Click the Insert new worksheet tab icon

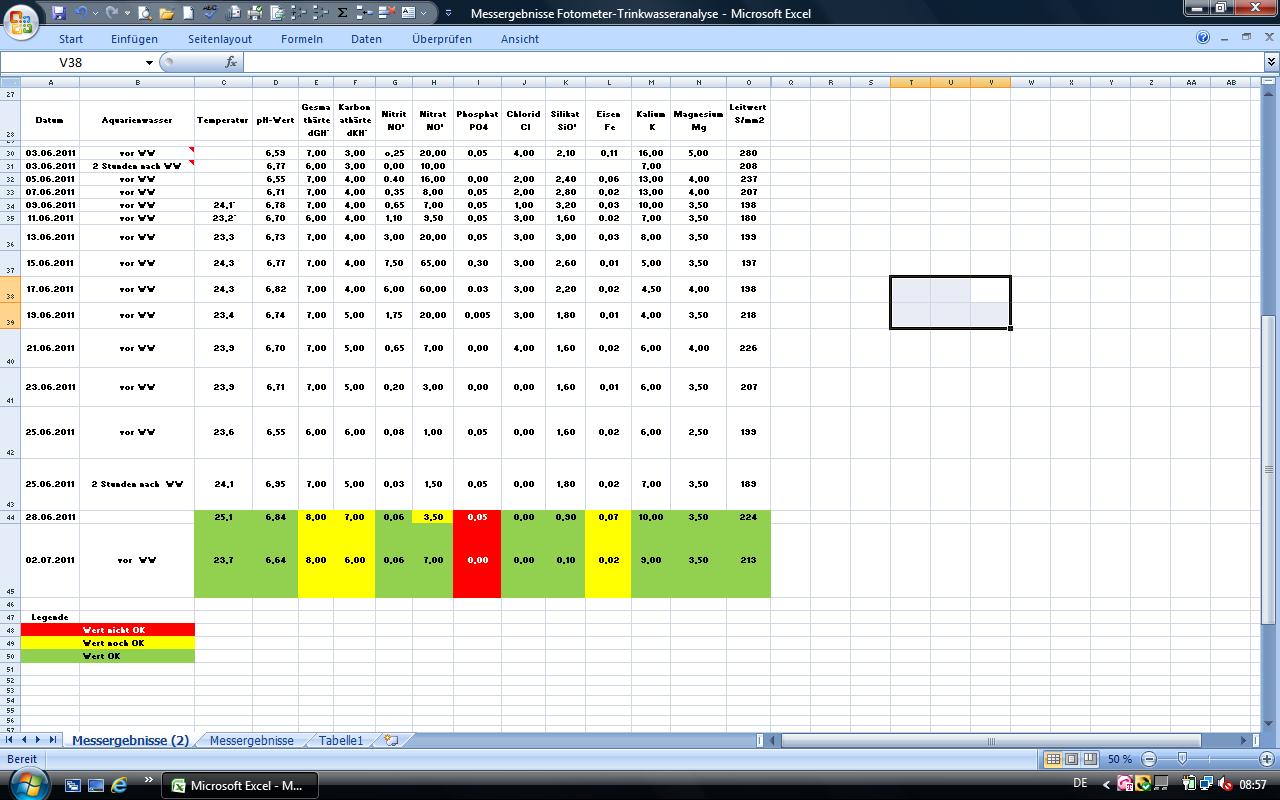pyautogui.click(x=391, y=740)
